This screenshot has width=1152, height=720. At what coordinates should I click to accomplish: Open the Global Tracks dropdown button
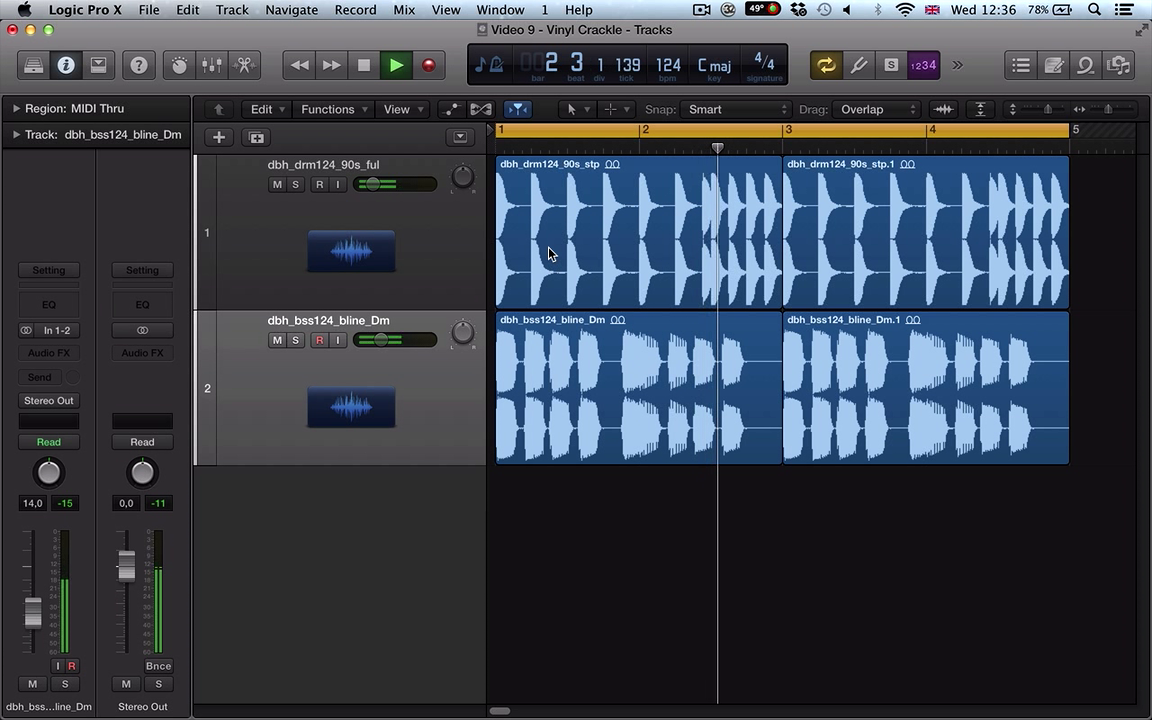pyautogui.click(x=460, y=137)
